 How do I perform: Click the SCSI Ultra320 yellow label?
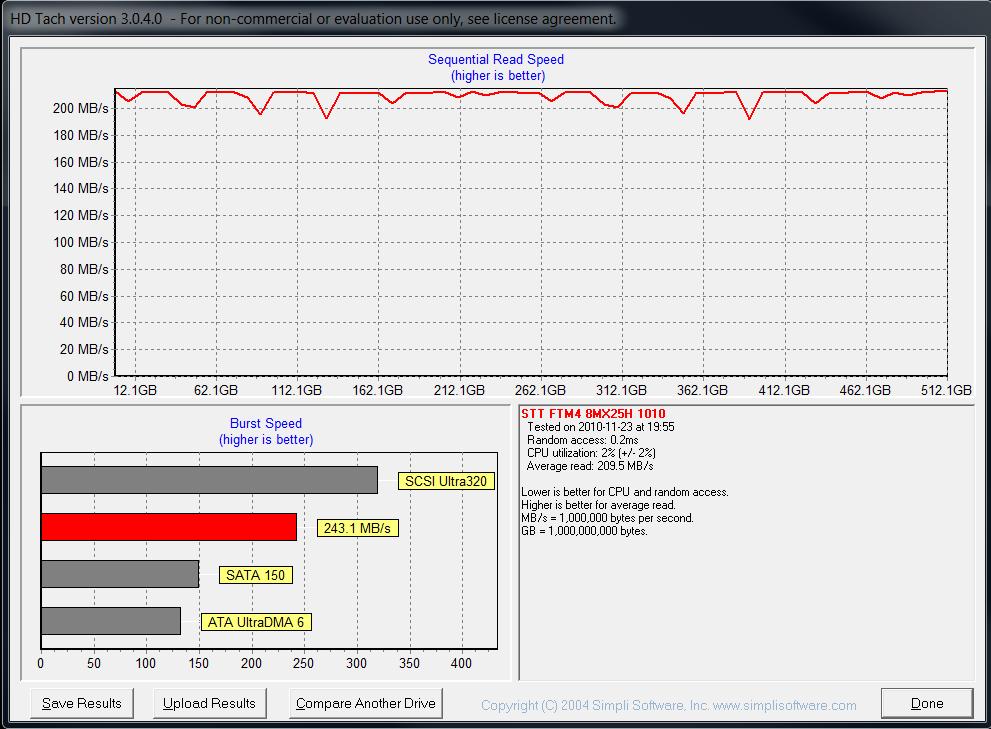point(446,481)
